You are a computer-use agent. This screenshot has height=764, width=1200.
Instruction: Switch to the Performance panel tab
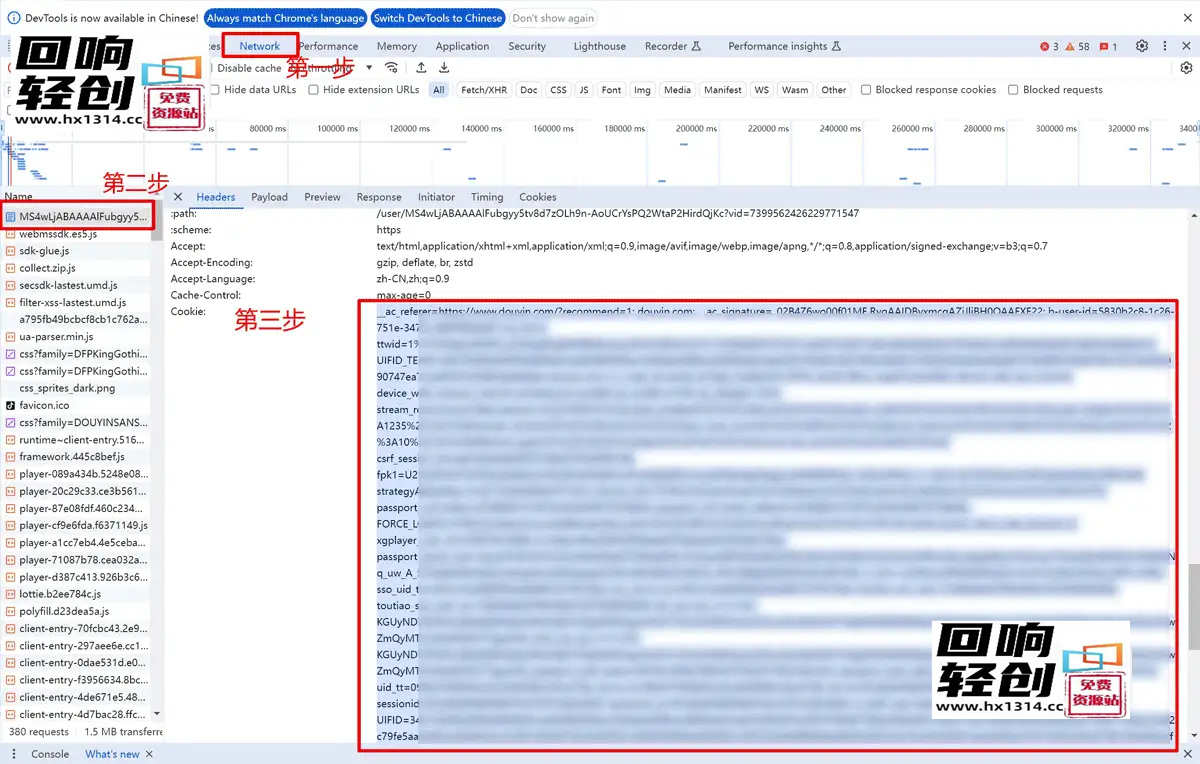tap(328, 46)
